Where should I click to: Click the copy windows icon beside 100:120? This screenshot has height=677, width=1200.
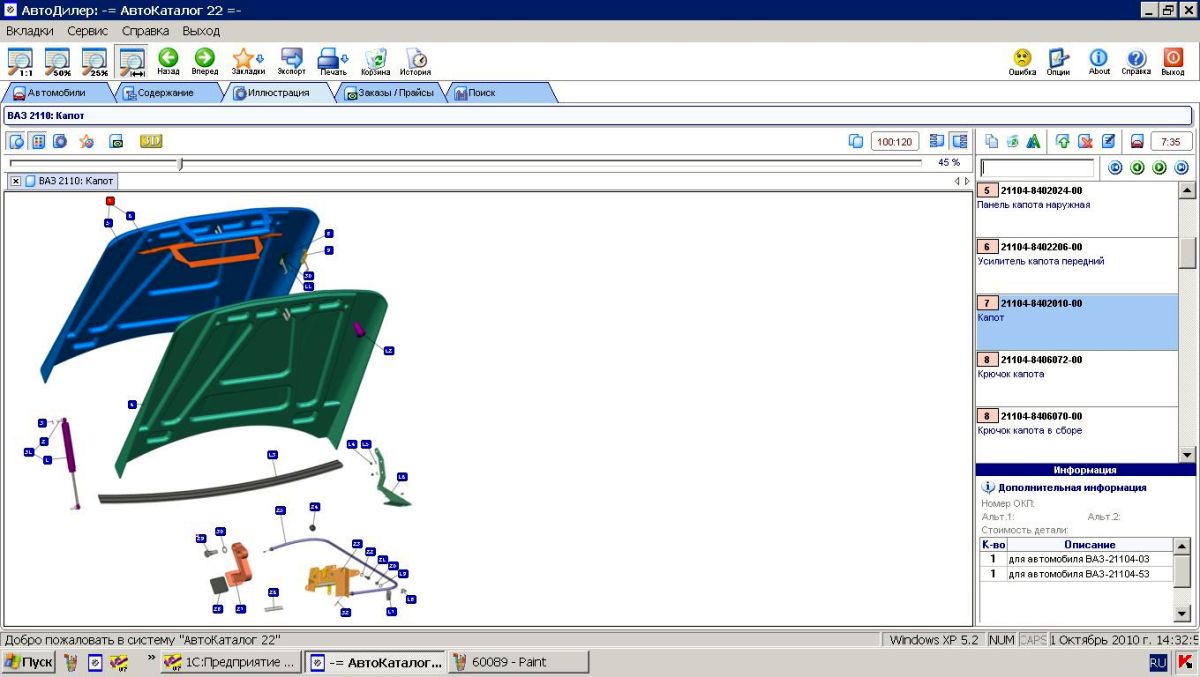pyautogui.click(x=856, y=141)
